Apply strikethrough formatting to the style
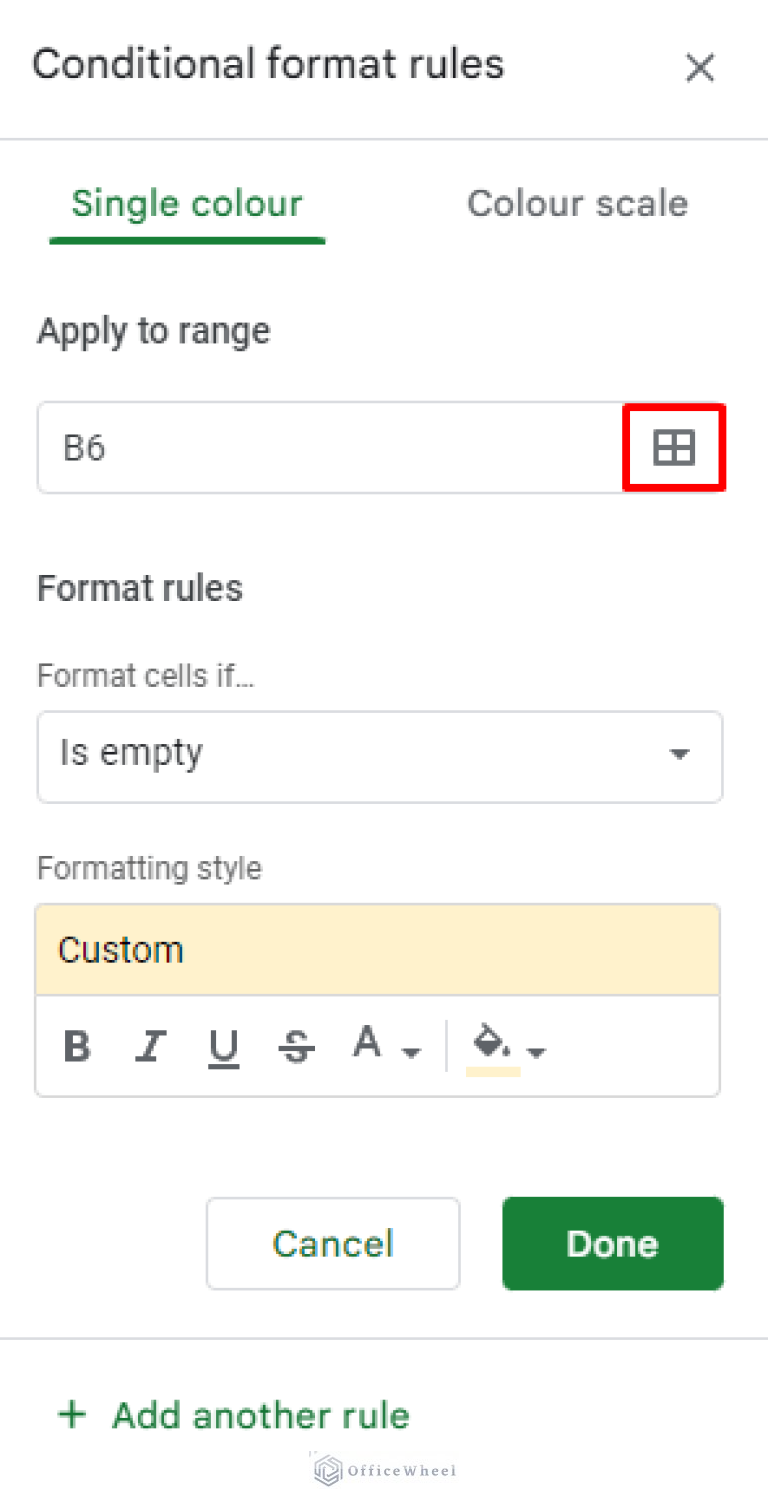Image resolution: width=768 pixels, height=1509 pixels. point(296,1046)
